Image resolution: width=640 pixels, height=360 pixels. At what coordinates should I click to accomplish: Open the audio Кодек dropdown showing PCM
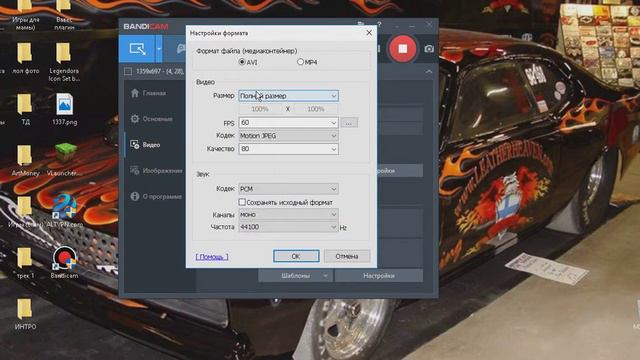[288, 189]
